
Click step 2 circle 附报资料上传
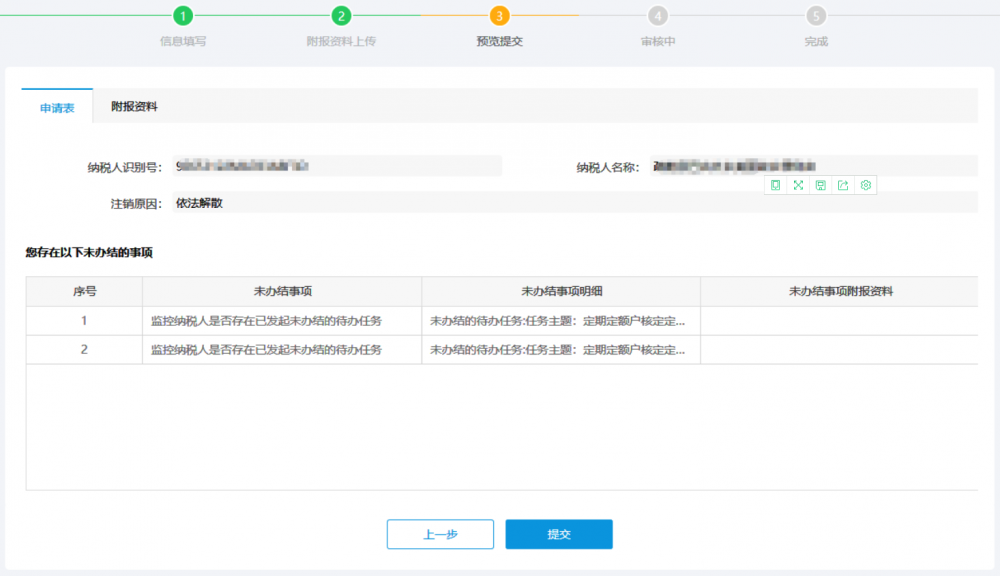(341, 16)
